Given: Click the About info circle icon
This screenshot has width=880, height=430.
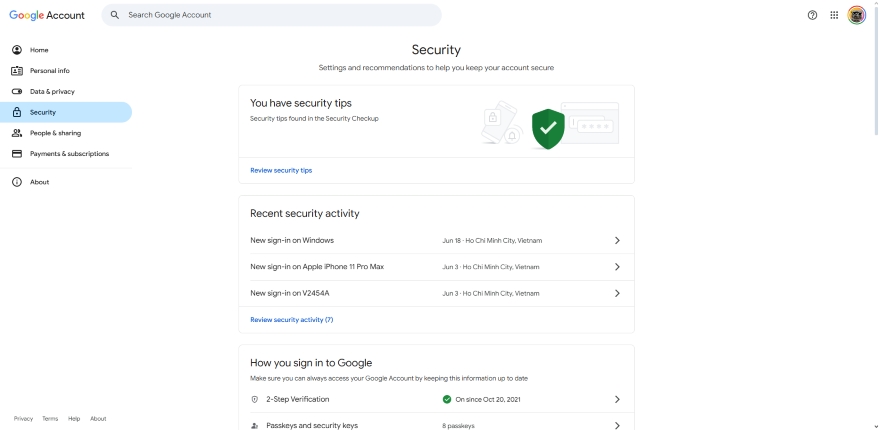Looking at the screenshot, I should click(17, 182).
